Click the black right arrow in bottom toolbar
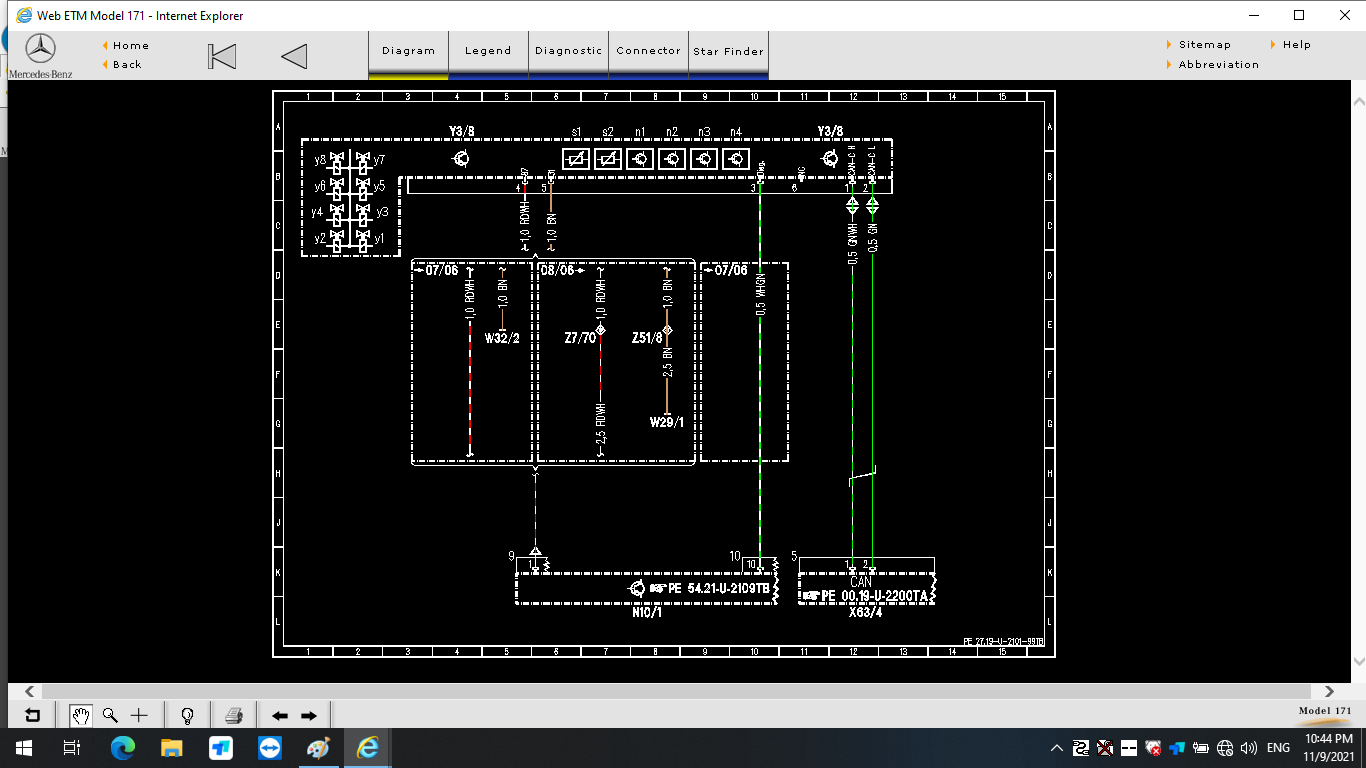1366x768 pixels. (x=309, y=716)
